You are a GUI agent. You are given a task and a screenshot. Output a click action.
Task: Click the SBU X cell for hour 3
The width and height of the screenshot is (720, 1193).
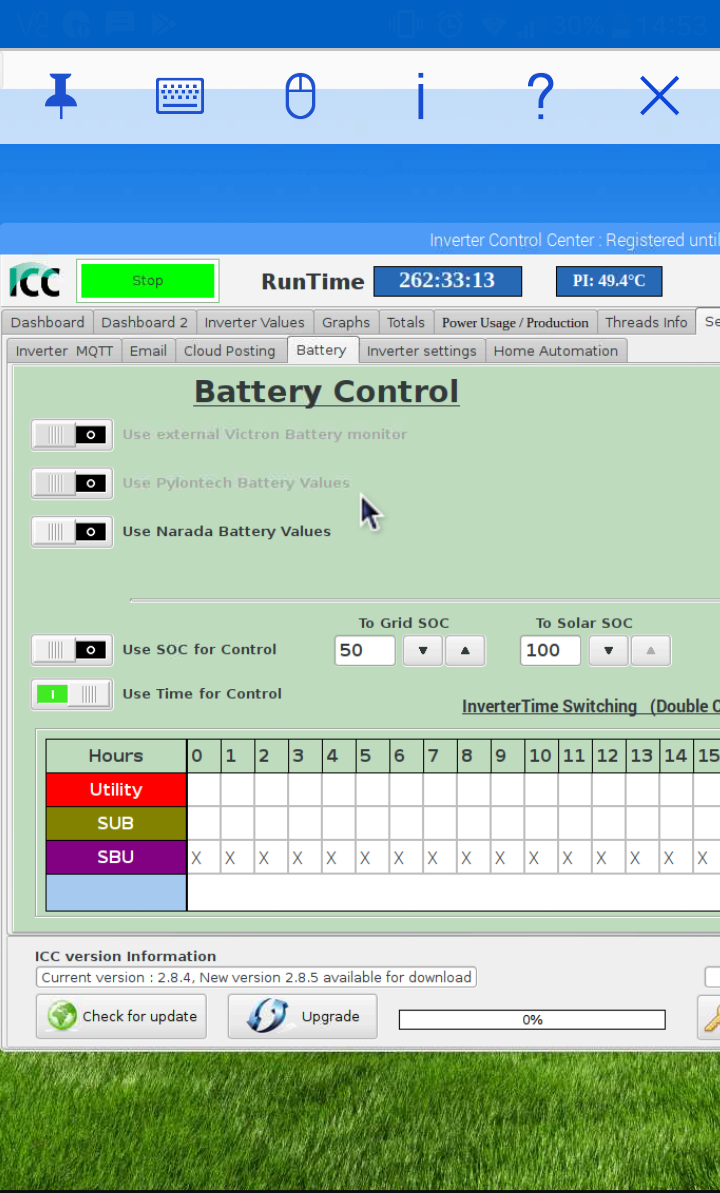(x=305, y=857)
